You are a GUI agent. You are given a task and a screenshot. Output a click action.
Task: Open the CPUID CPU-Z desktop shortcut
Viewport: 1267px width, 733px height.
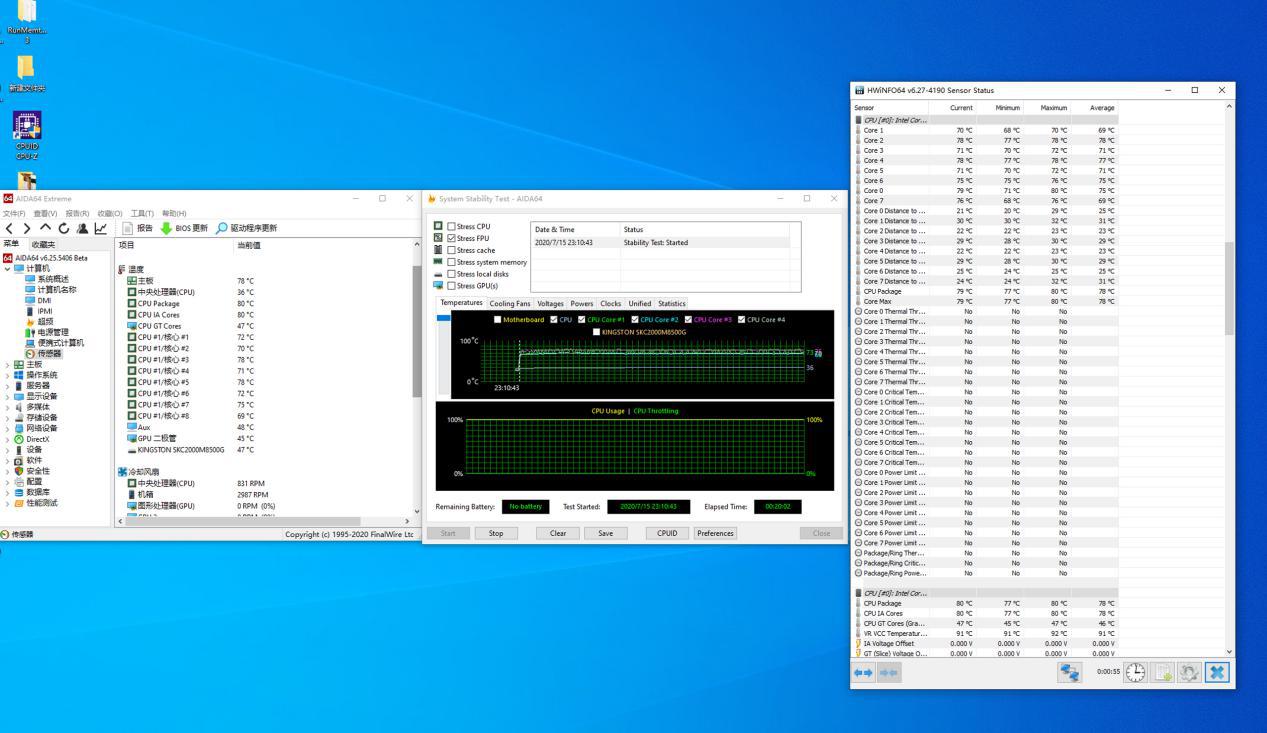(27, 126)
